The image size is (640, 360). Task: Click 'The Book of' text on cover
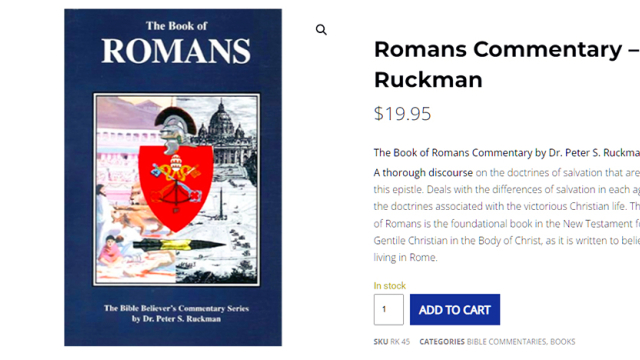tap(177, 26)
